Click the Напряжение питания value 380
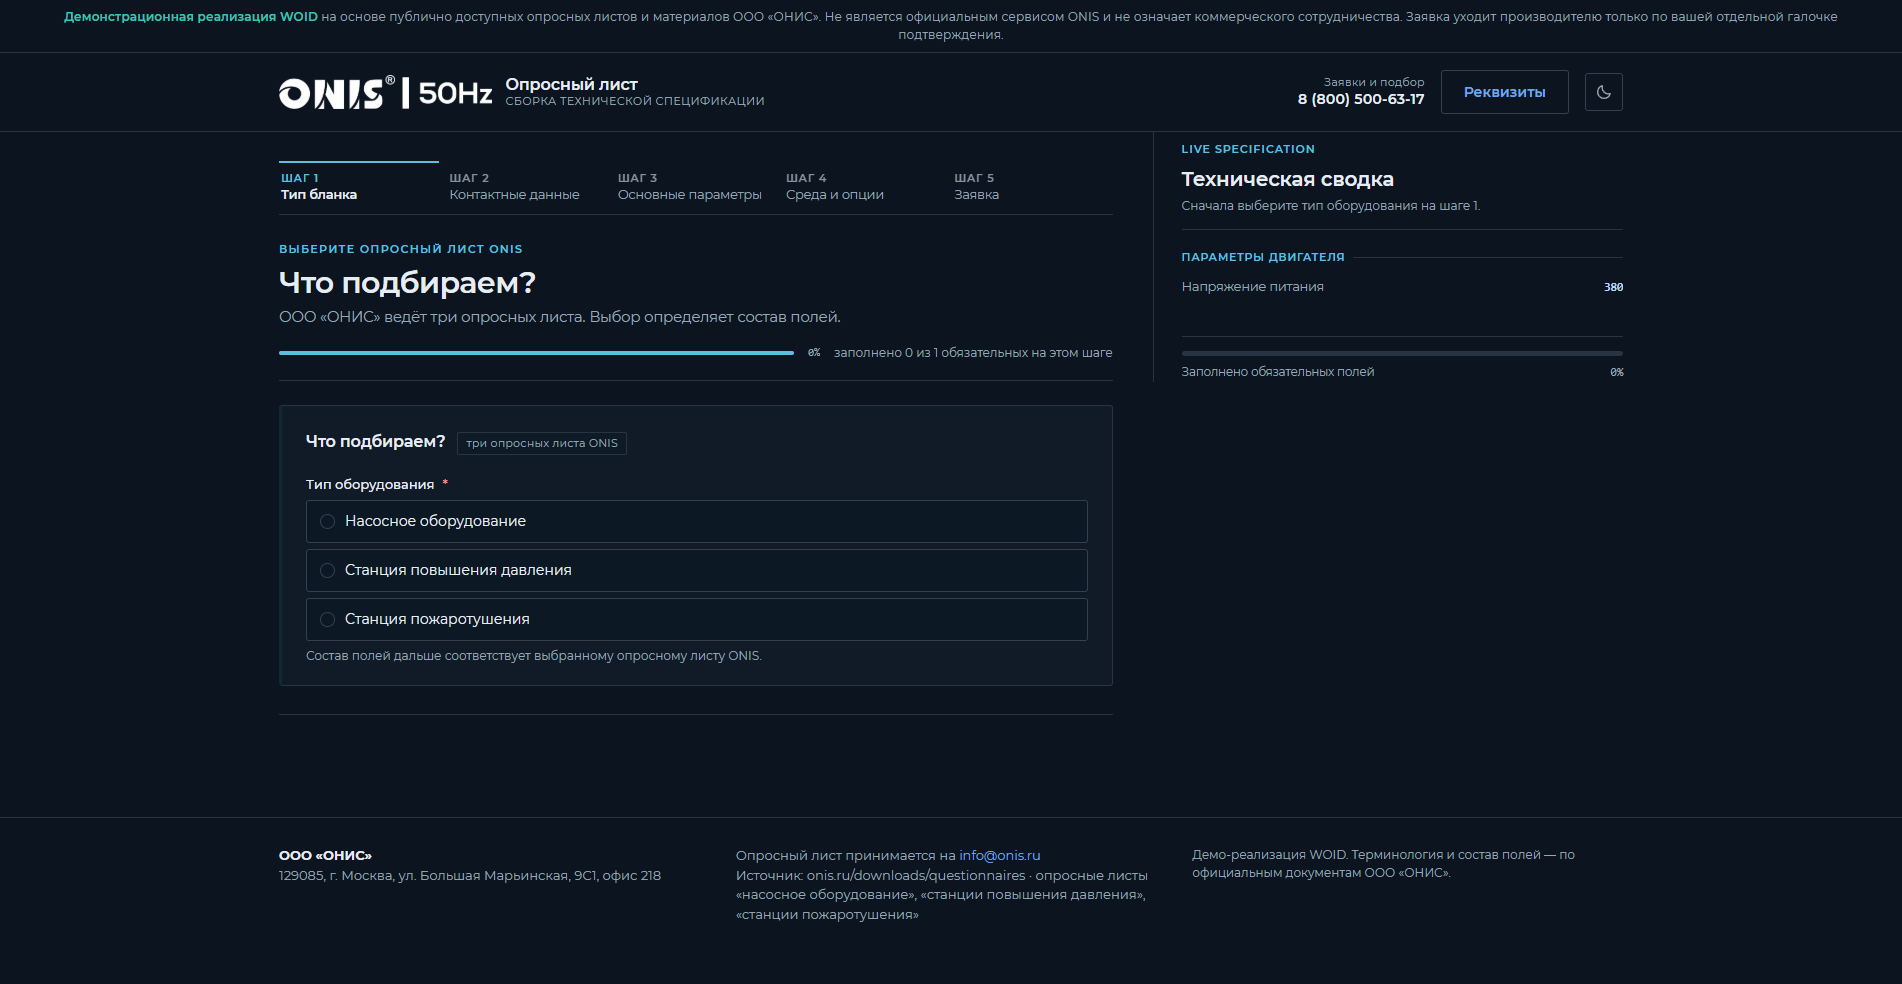The width and height of the screenshot is (1902, 984). click(x=1613, y=287)
